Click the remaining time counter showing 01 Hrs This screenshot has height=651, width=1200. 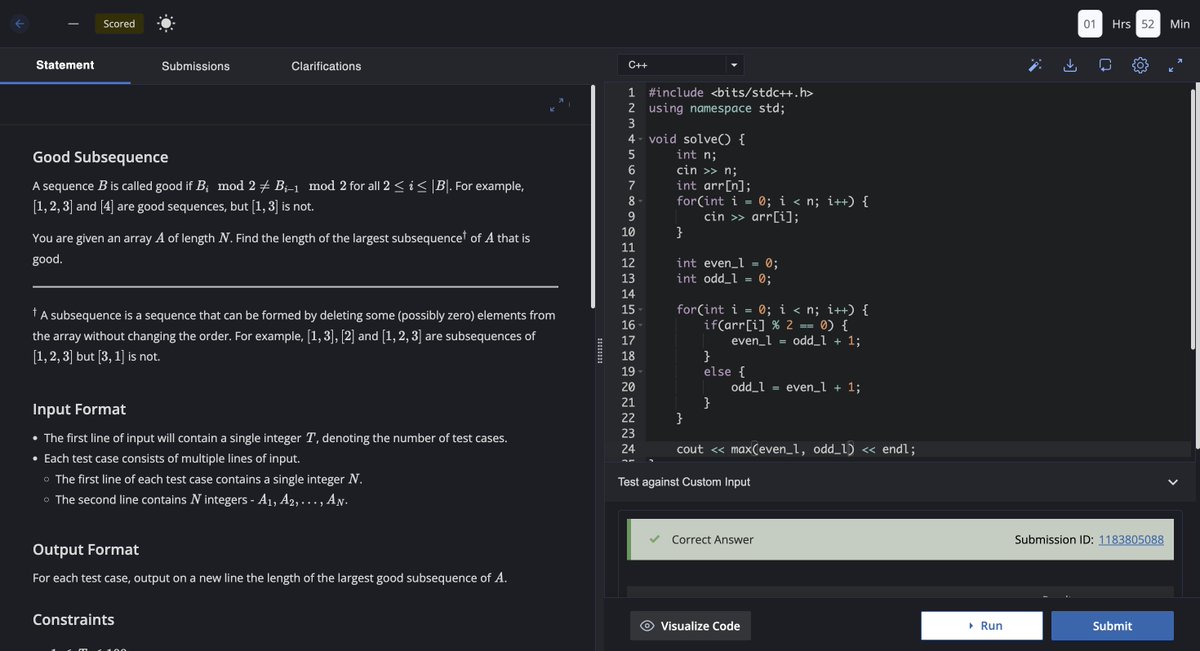(1089, 23)
